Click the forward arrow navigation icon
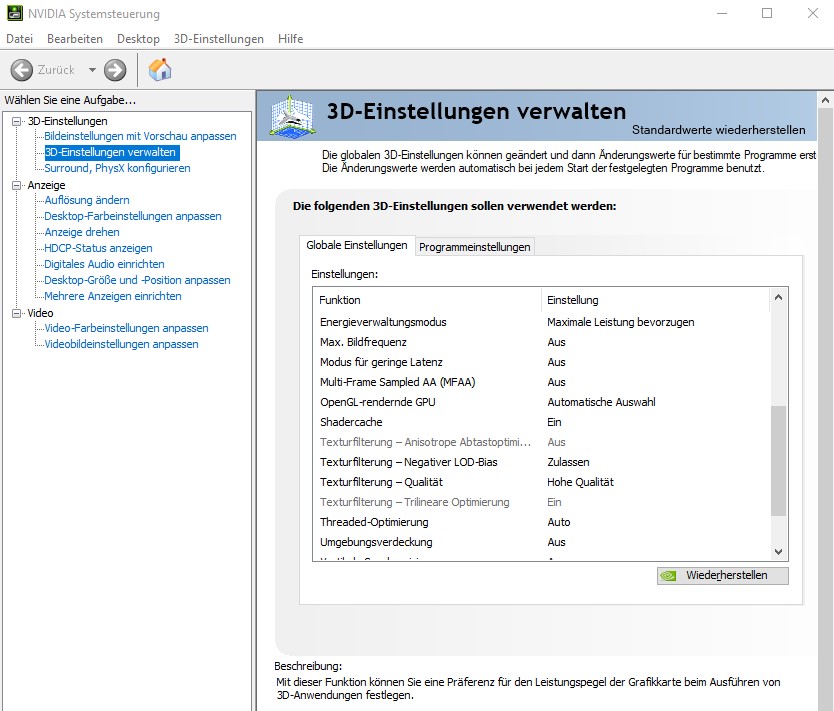 pyautogui.click(x=115, y=70)
